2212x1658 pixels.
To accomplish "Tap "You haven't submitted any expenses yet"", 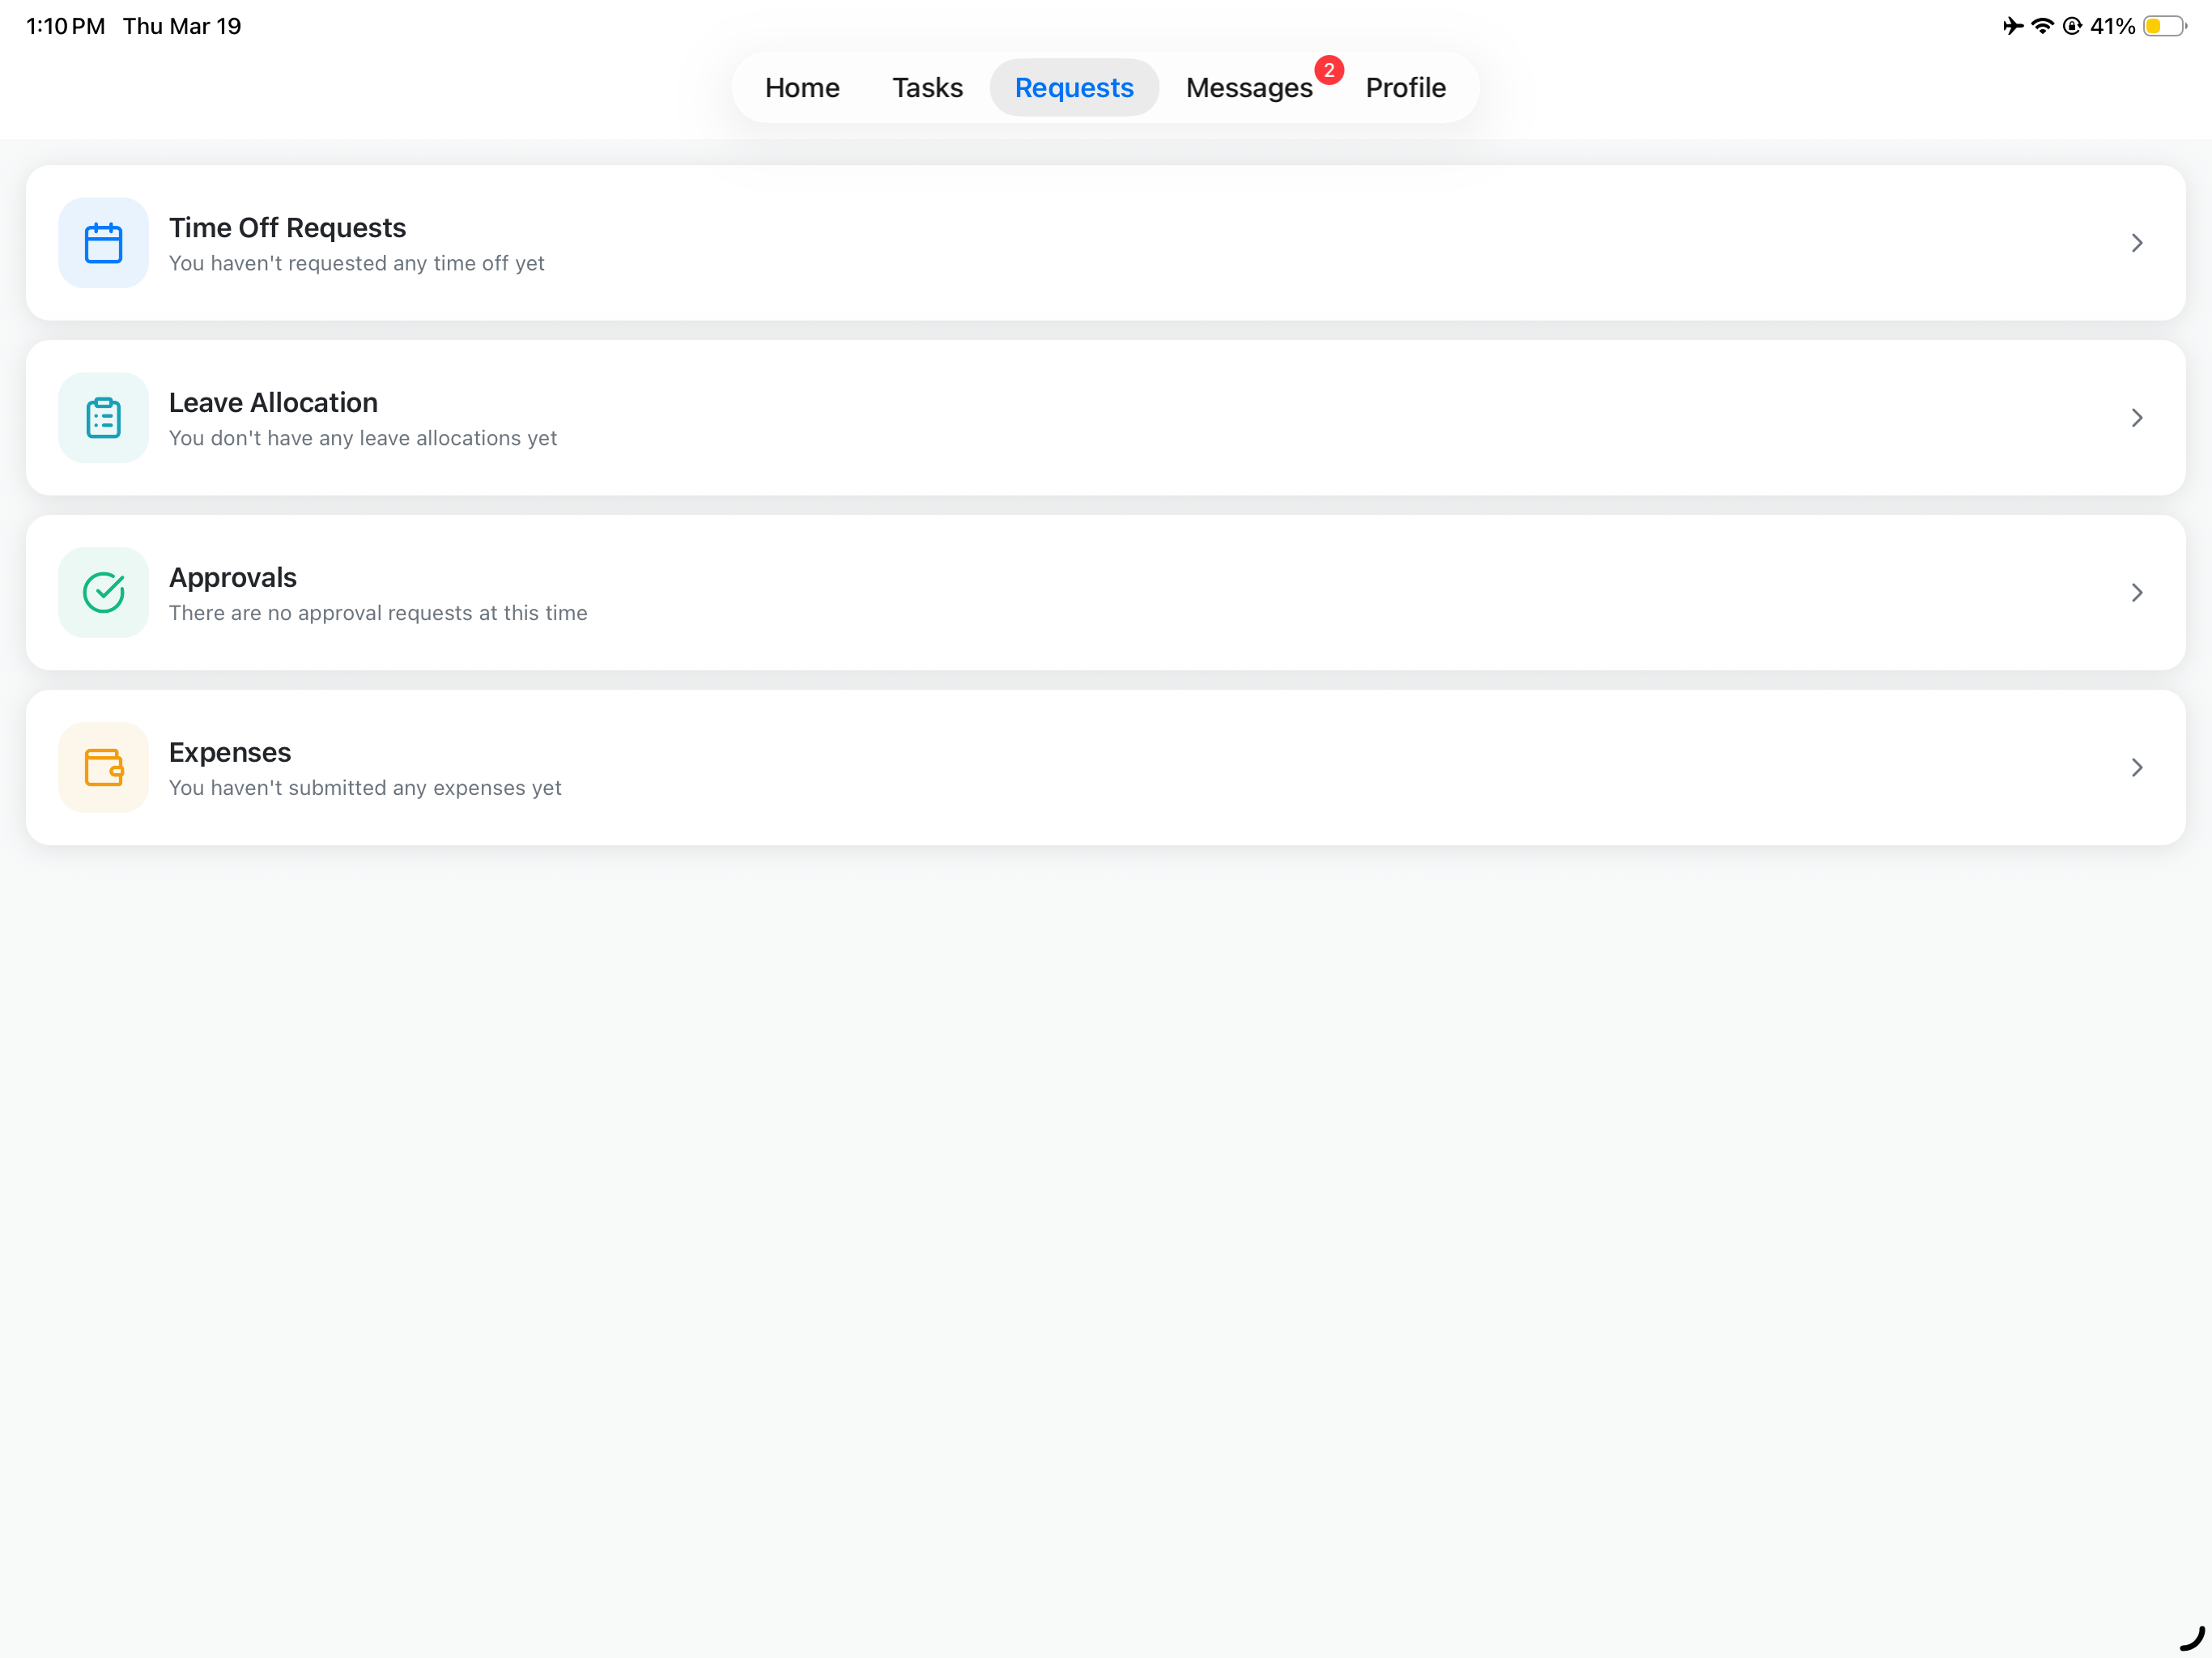I will pos(365,788).
